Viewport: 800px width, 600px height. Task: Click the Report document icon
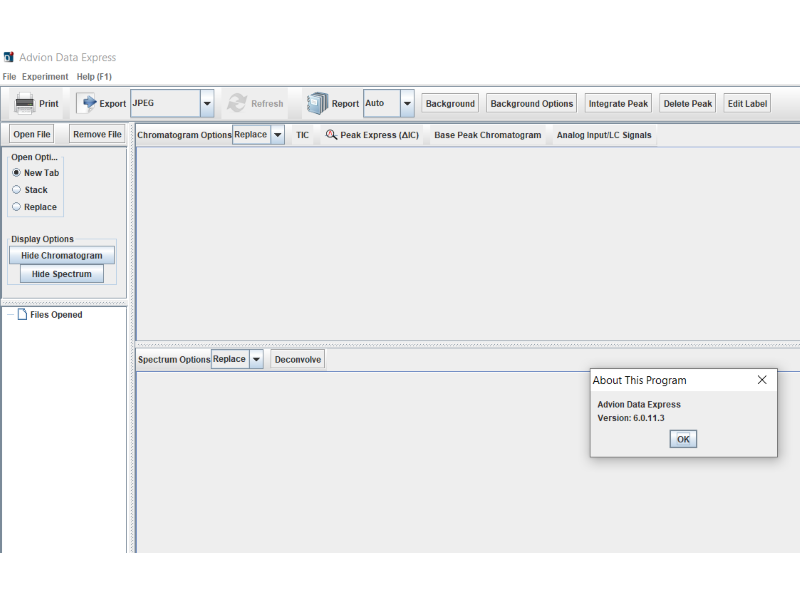[x=318, y=103]
